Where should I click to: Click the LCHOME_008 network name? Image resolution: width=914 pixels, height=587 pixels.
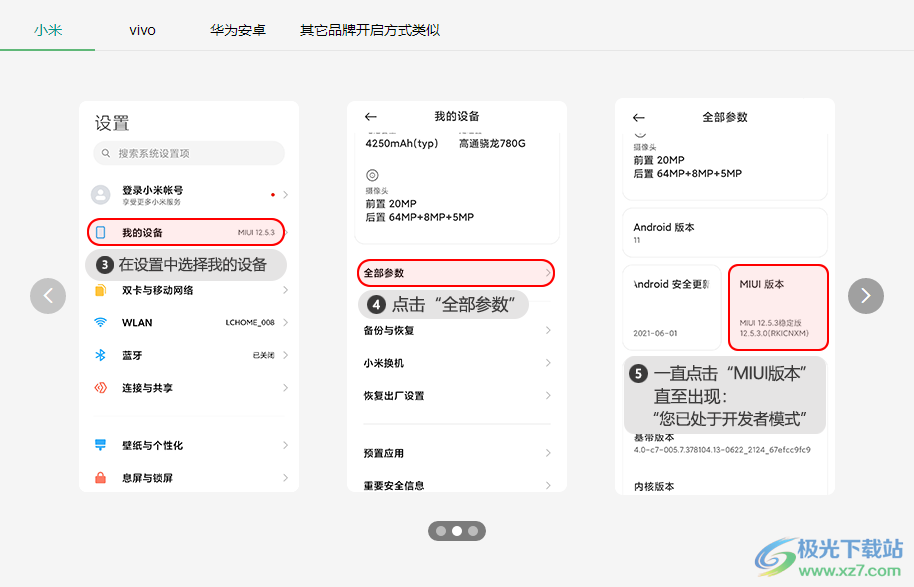250,322
